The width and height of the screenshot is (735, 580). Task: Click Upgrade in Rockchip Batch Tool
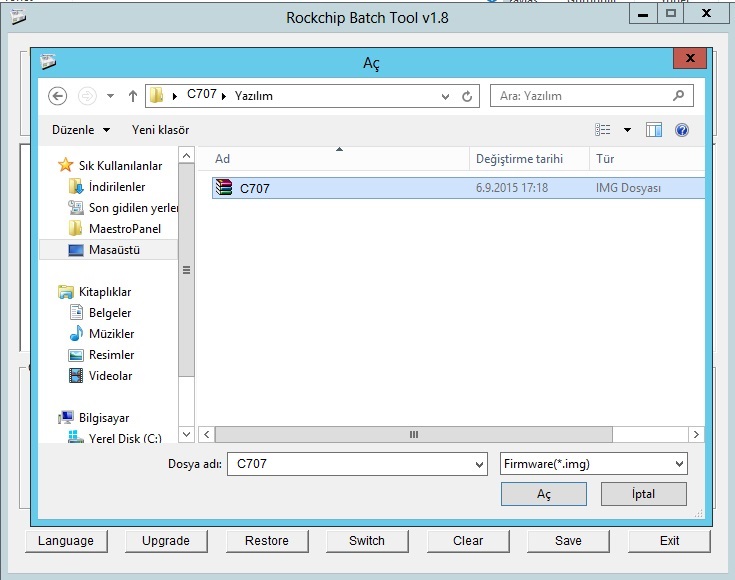coord(166,541)
